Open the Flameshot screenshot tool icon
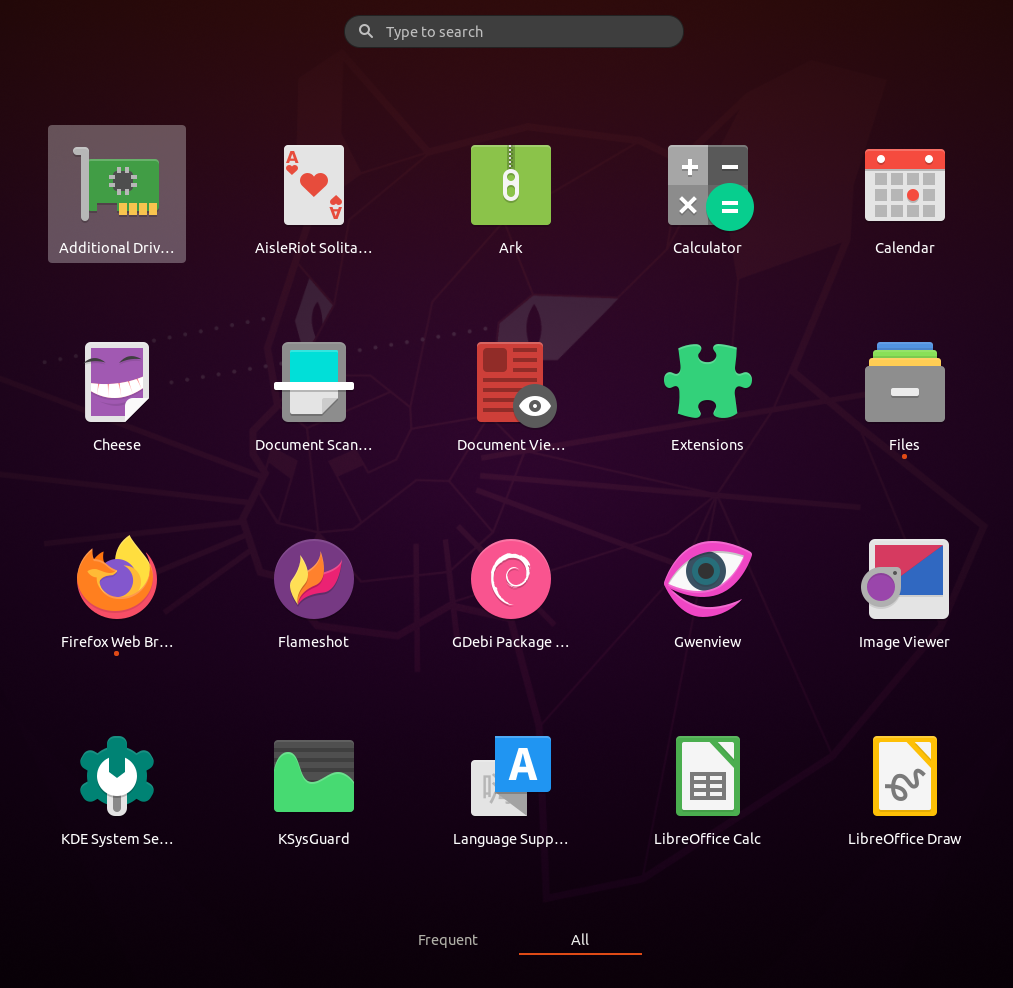Viewport: 1013px width, 988px height. tap(314, 579)
